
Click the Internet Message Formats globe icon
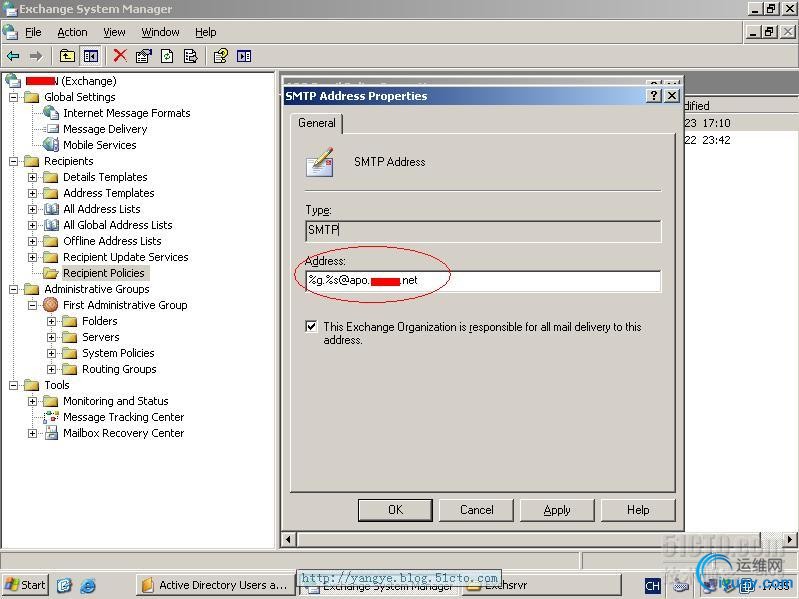pos(51,113)
